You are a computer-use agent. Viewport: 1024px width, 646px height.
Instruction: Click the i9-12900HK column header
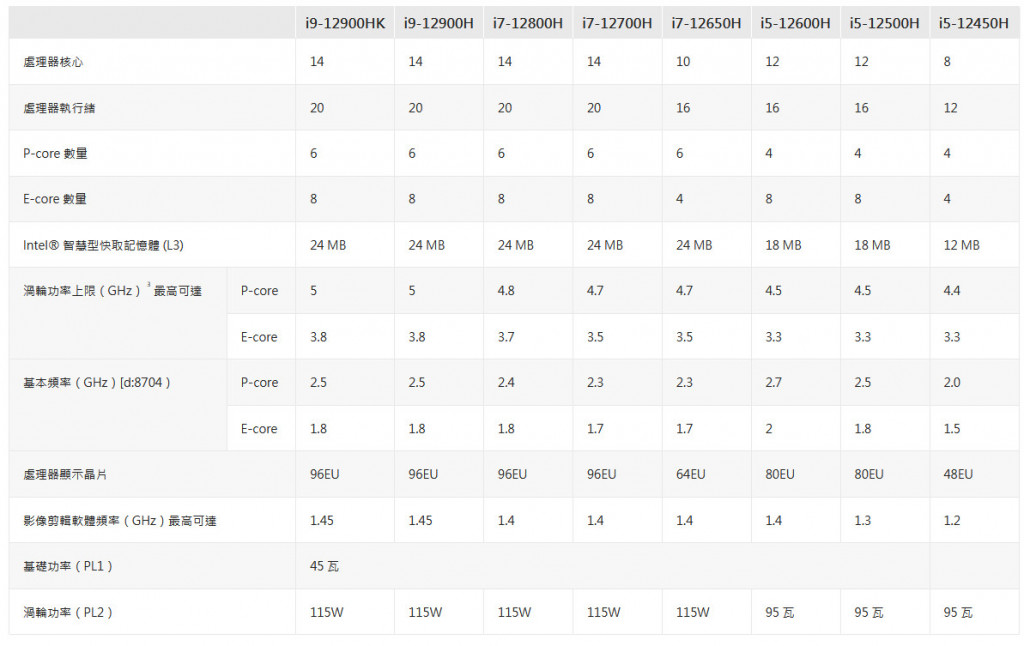pos(345,24)
